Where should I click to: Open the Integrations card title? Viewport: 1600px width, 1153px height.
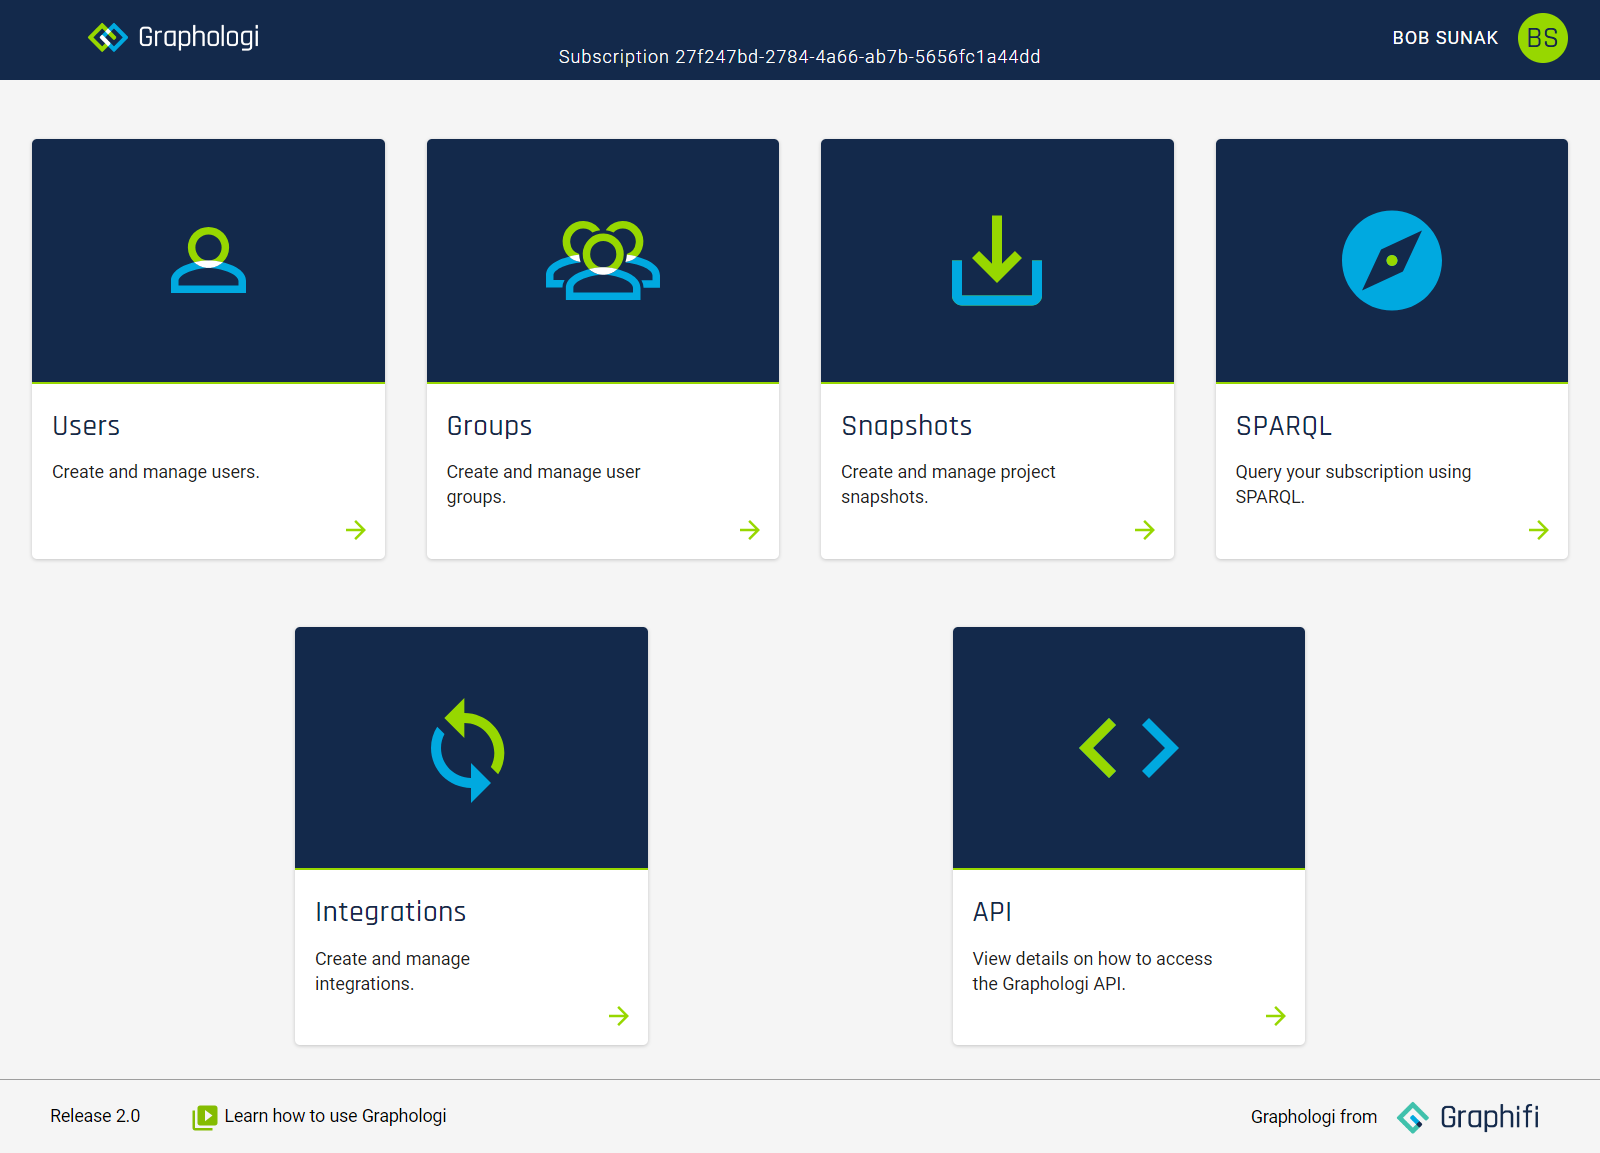(391, 912)
